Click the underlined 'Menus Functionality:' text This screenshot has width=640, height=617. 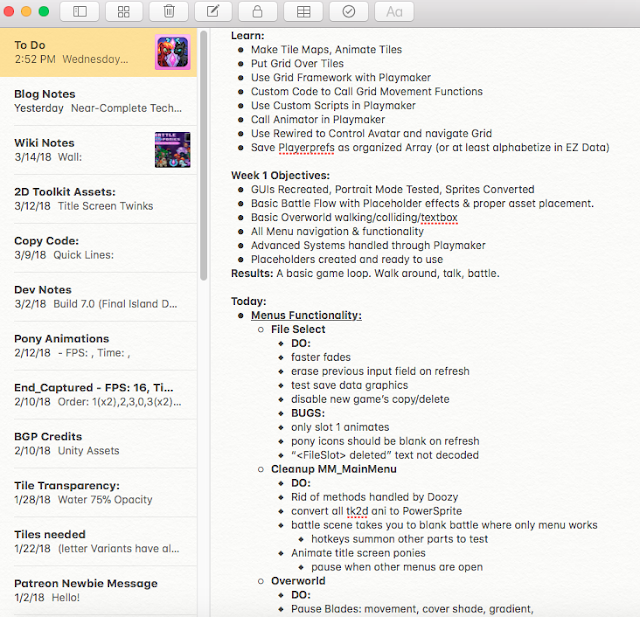click(x=306, y=315)
